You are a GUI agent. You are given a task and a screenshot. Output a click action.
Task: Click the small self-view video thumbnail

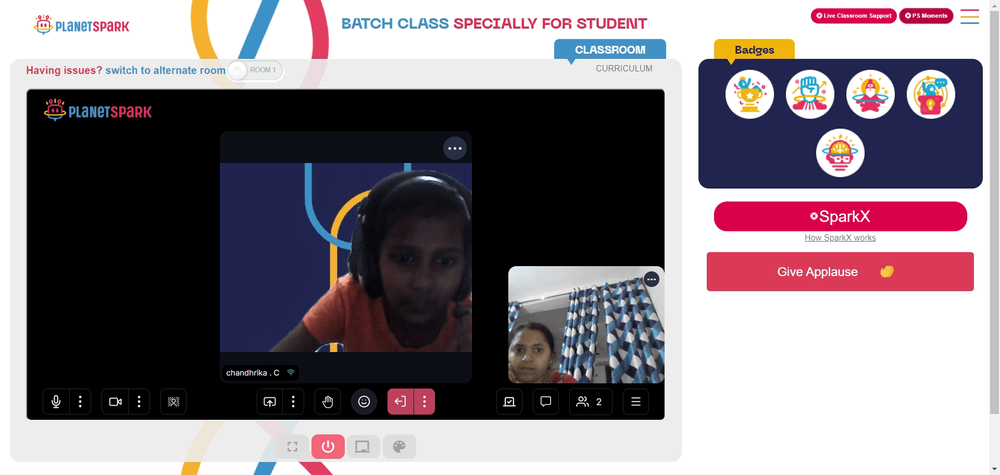coord(585,325)
